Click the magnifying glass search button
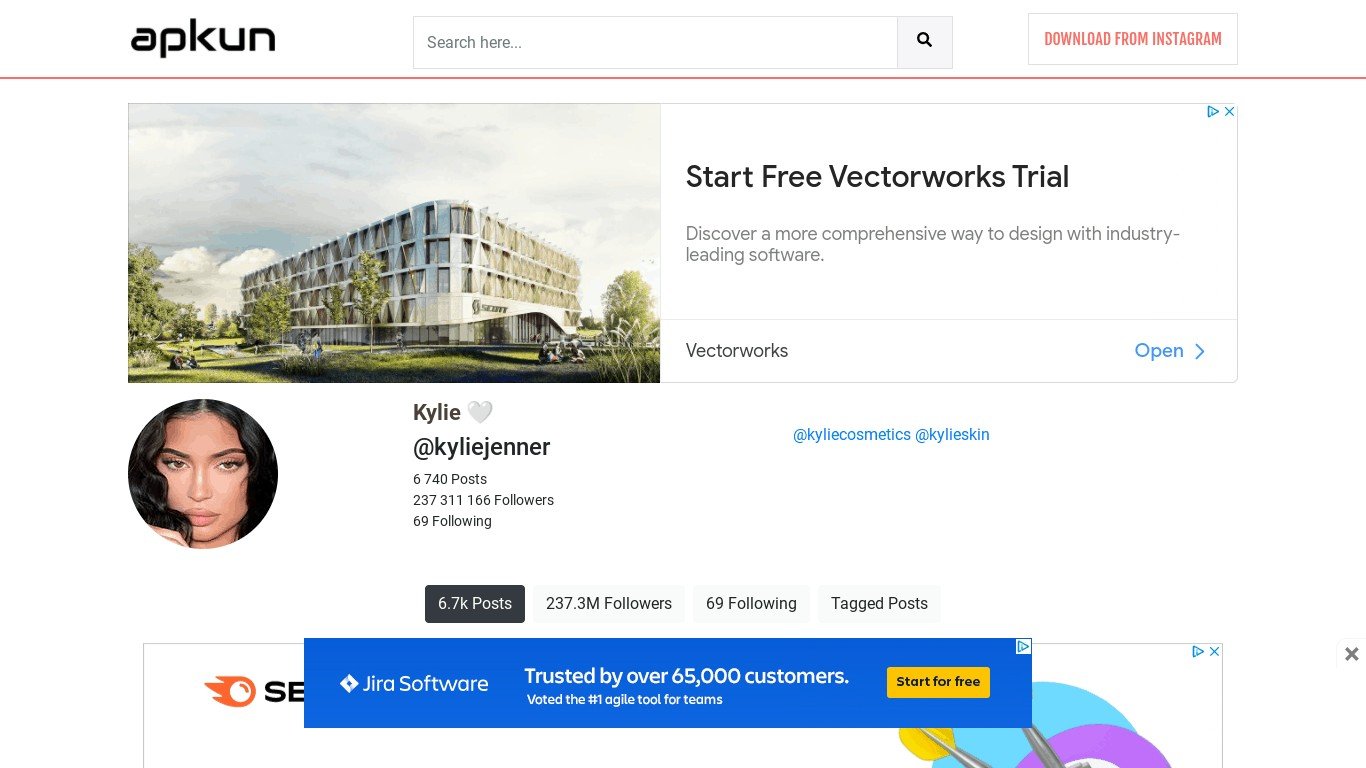The height and width of the screenshot is (768, 1366). point(925,42)
